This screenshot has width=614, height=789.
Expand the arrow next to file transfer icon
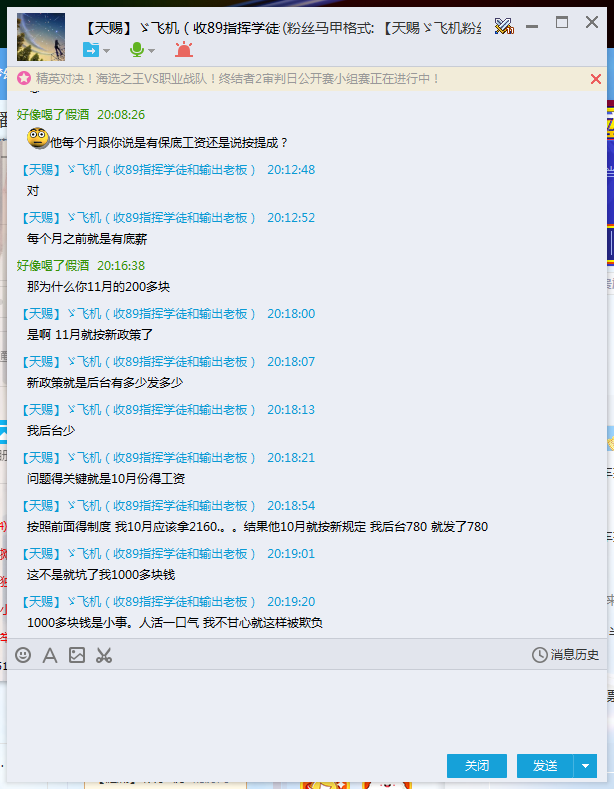[x=106, y=50]
